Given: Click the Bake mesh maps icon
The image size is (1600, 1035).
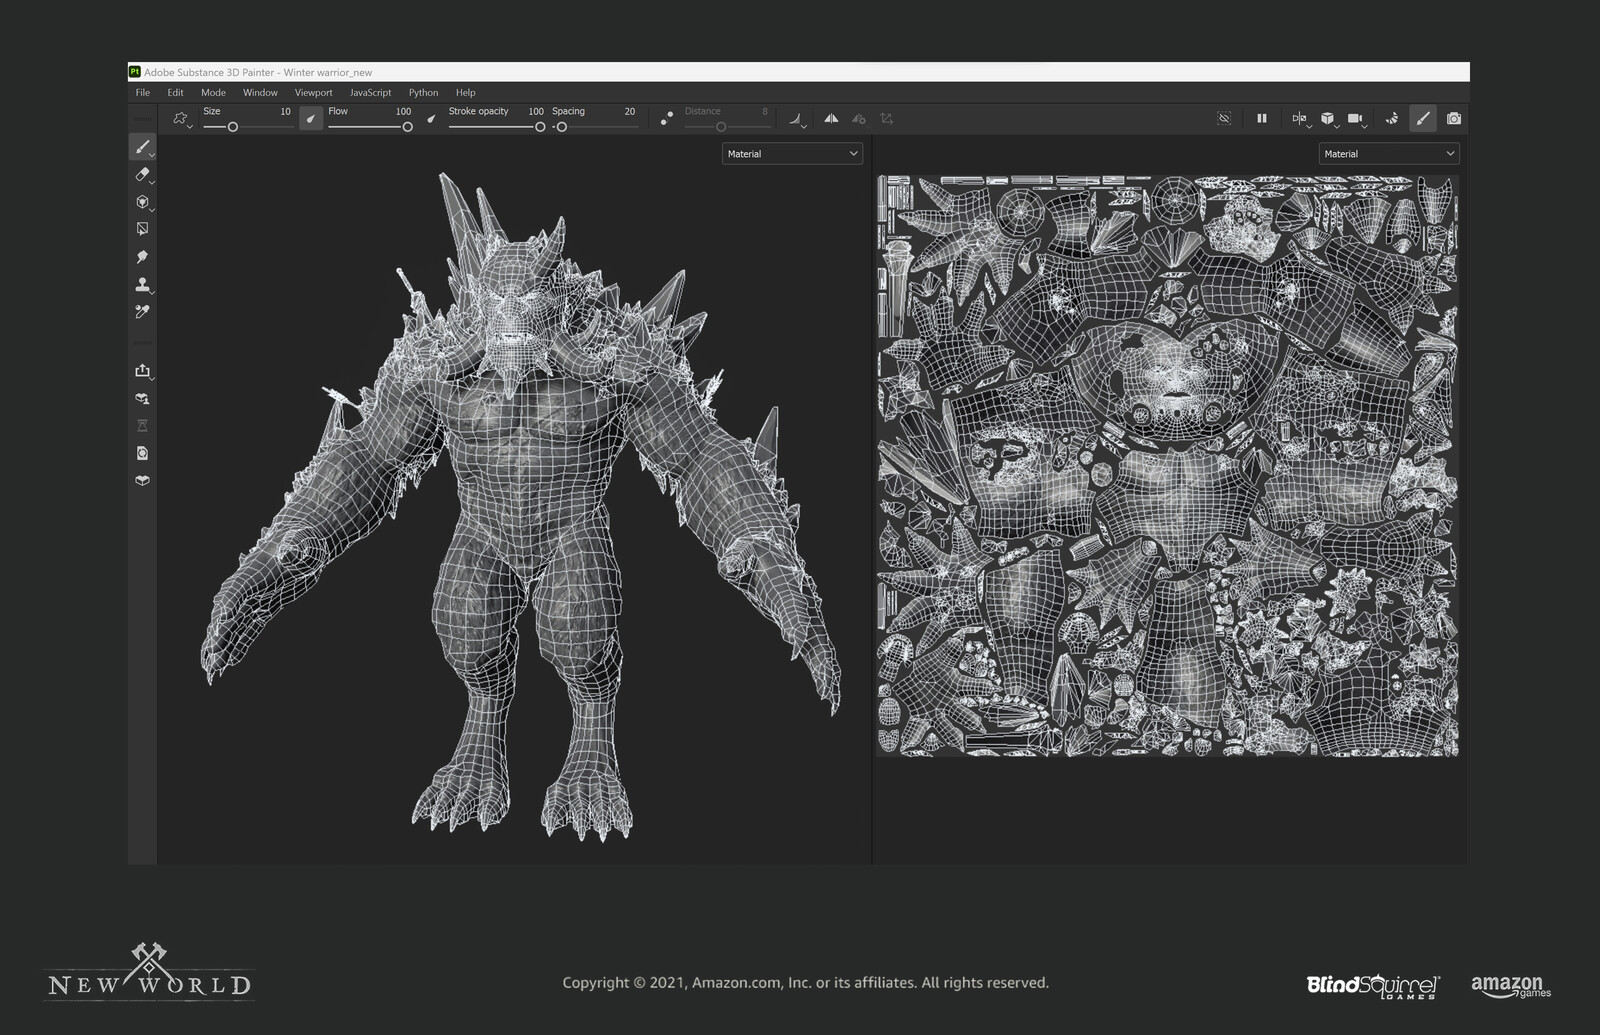Looking at the screenshot, I should (142, 398).
